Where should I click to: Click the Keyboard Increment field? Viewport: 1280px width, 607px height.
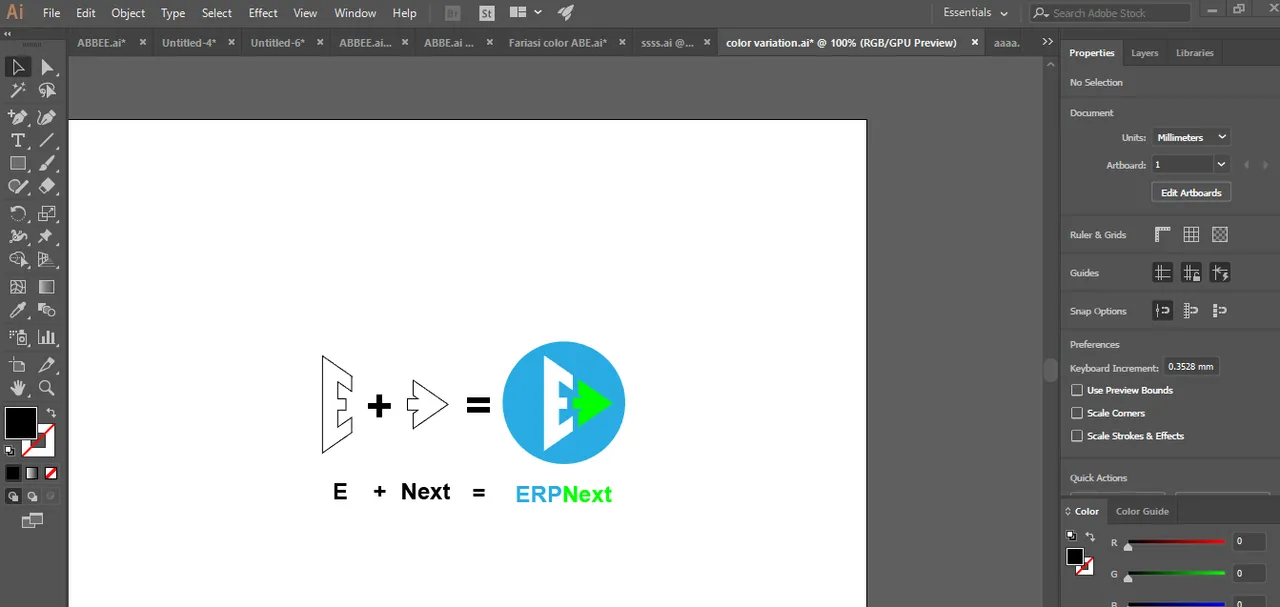coord(1192,367)
